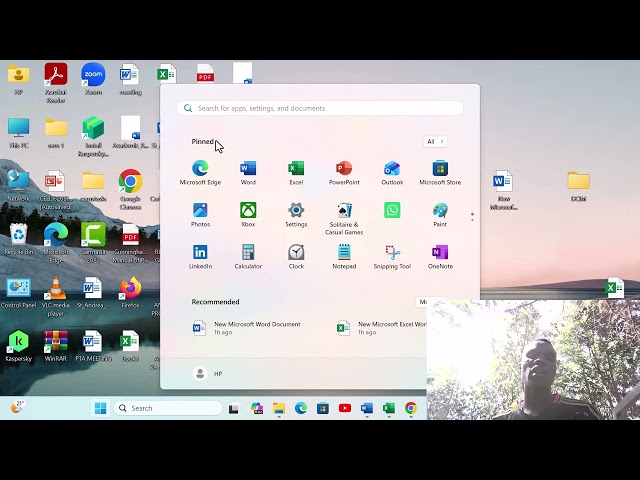
Task: Open the Photos app
Action: pyautogui.click(x=200, y=215)
